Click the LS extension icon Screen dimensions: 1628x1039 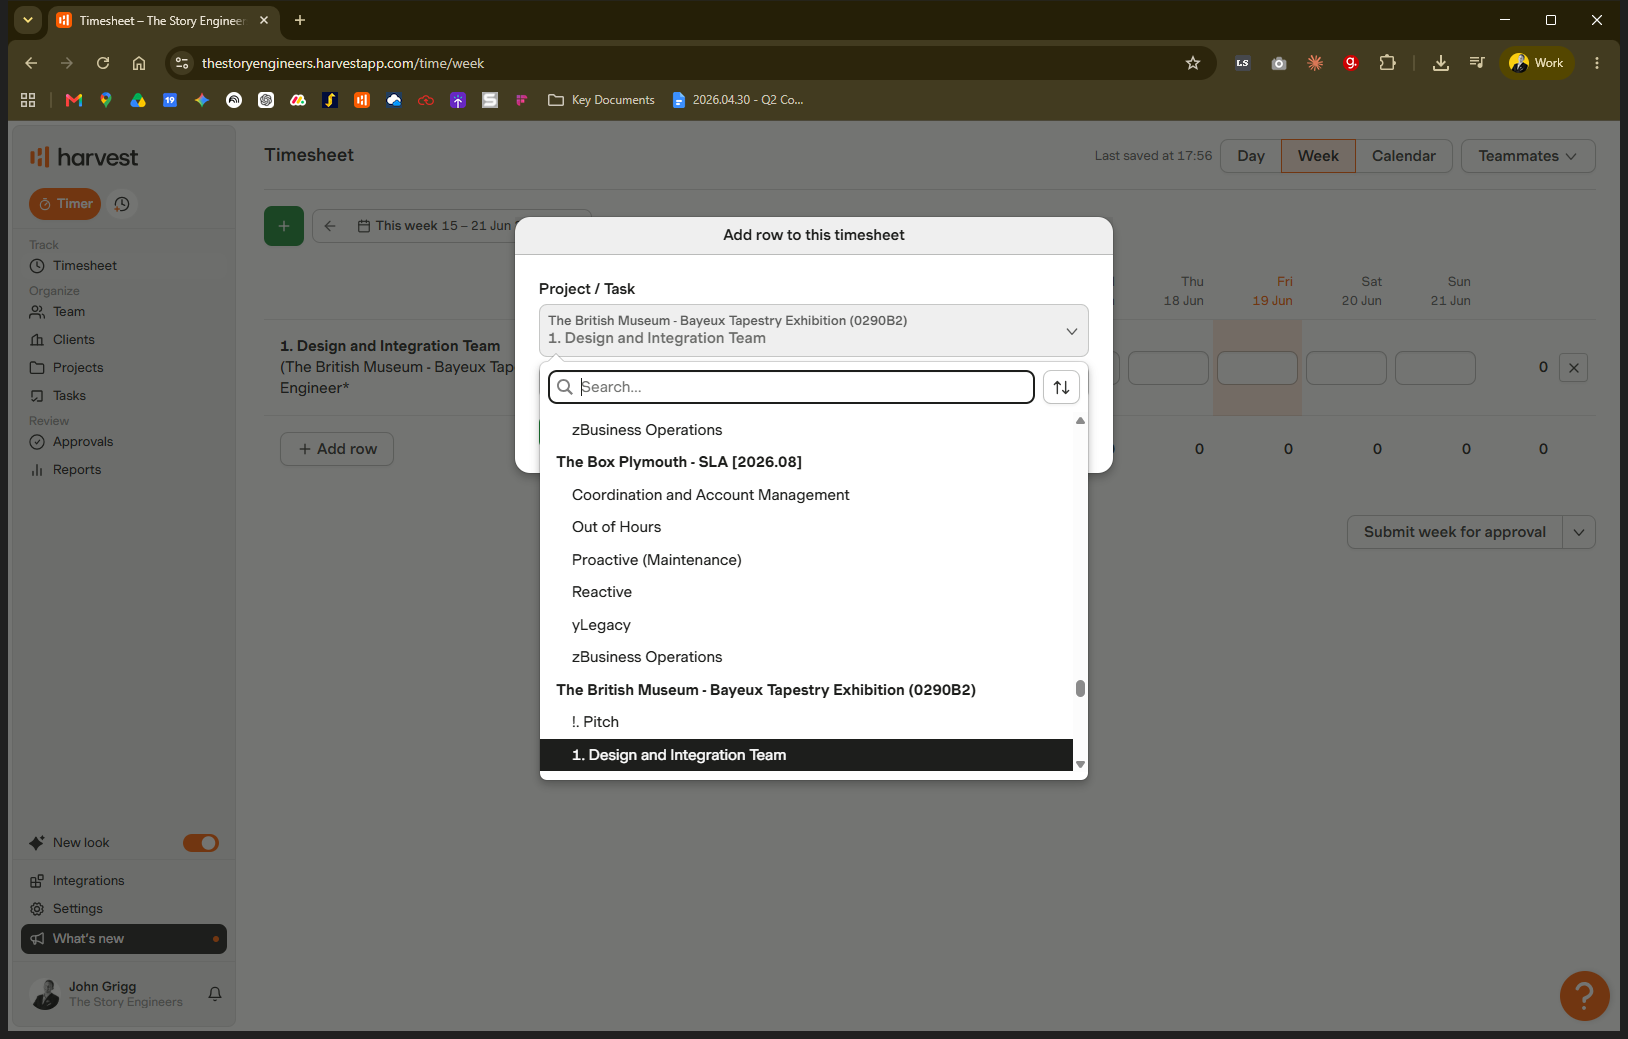click(x=1243, y=63)
